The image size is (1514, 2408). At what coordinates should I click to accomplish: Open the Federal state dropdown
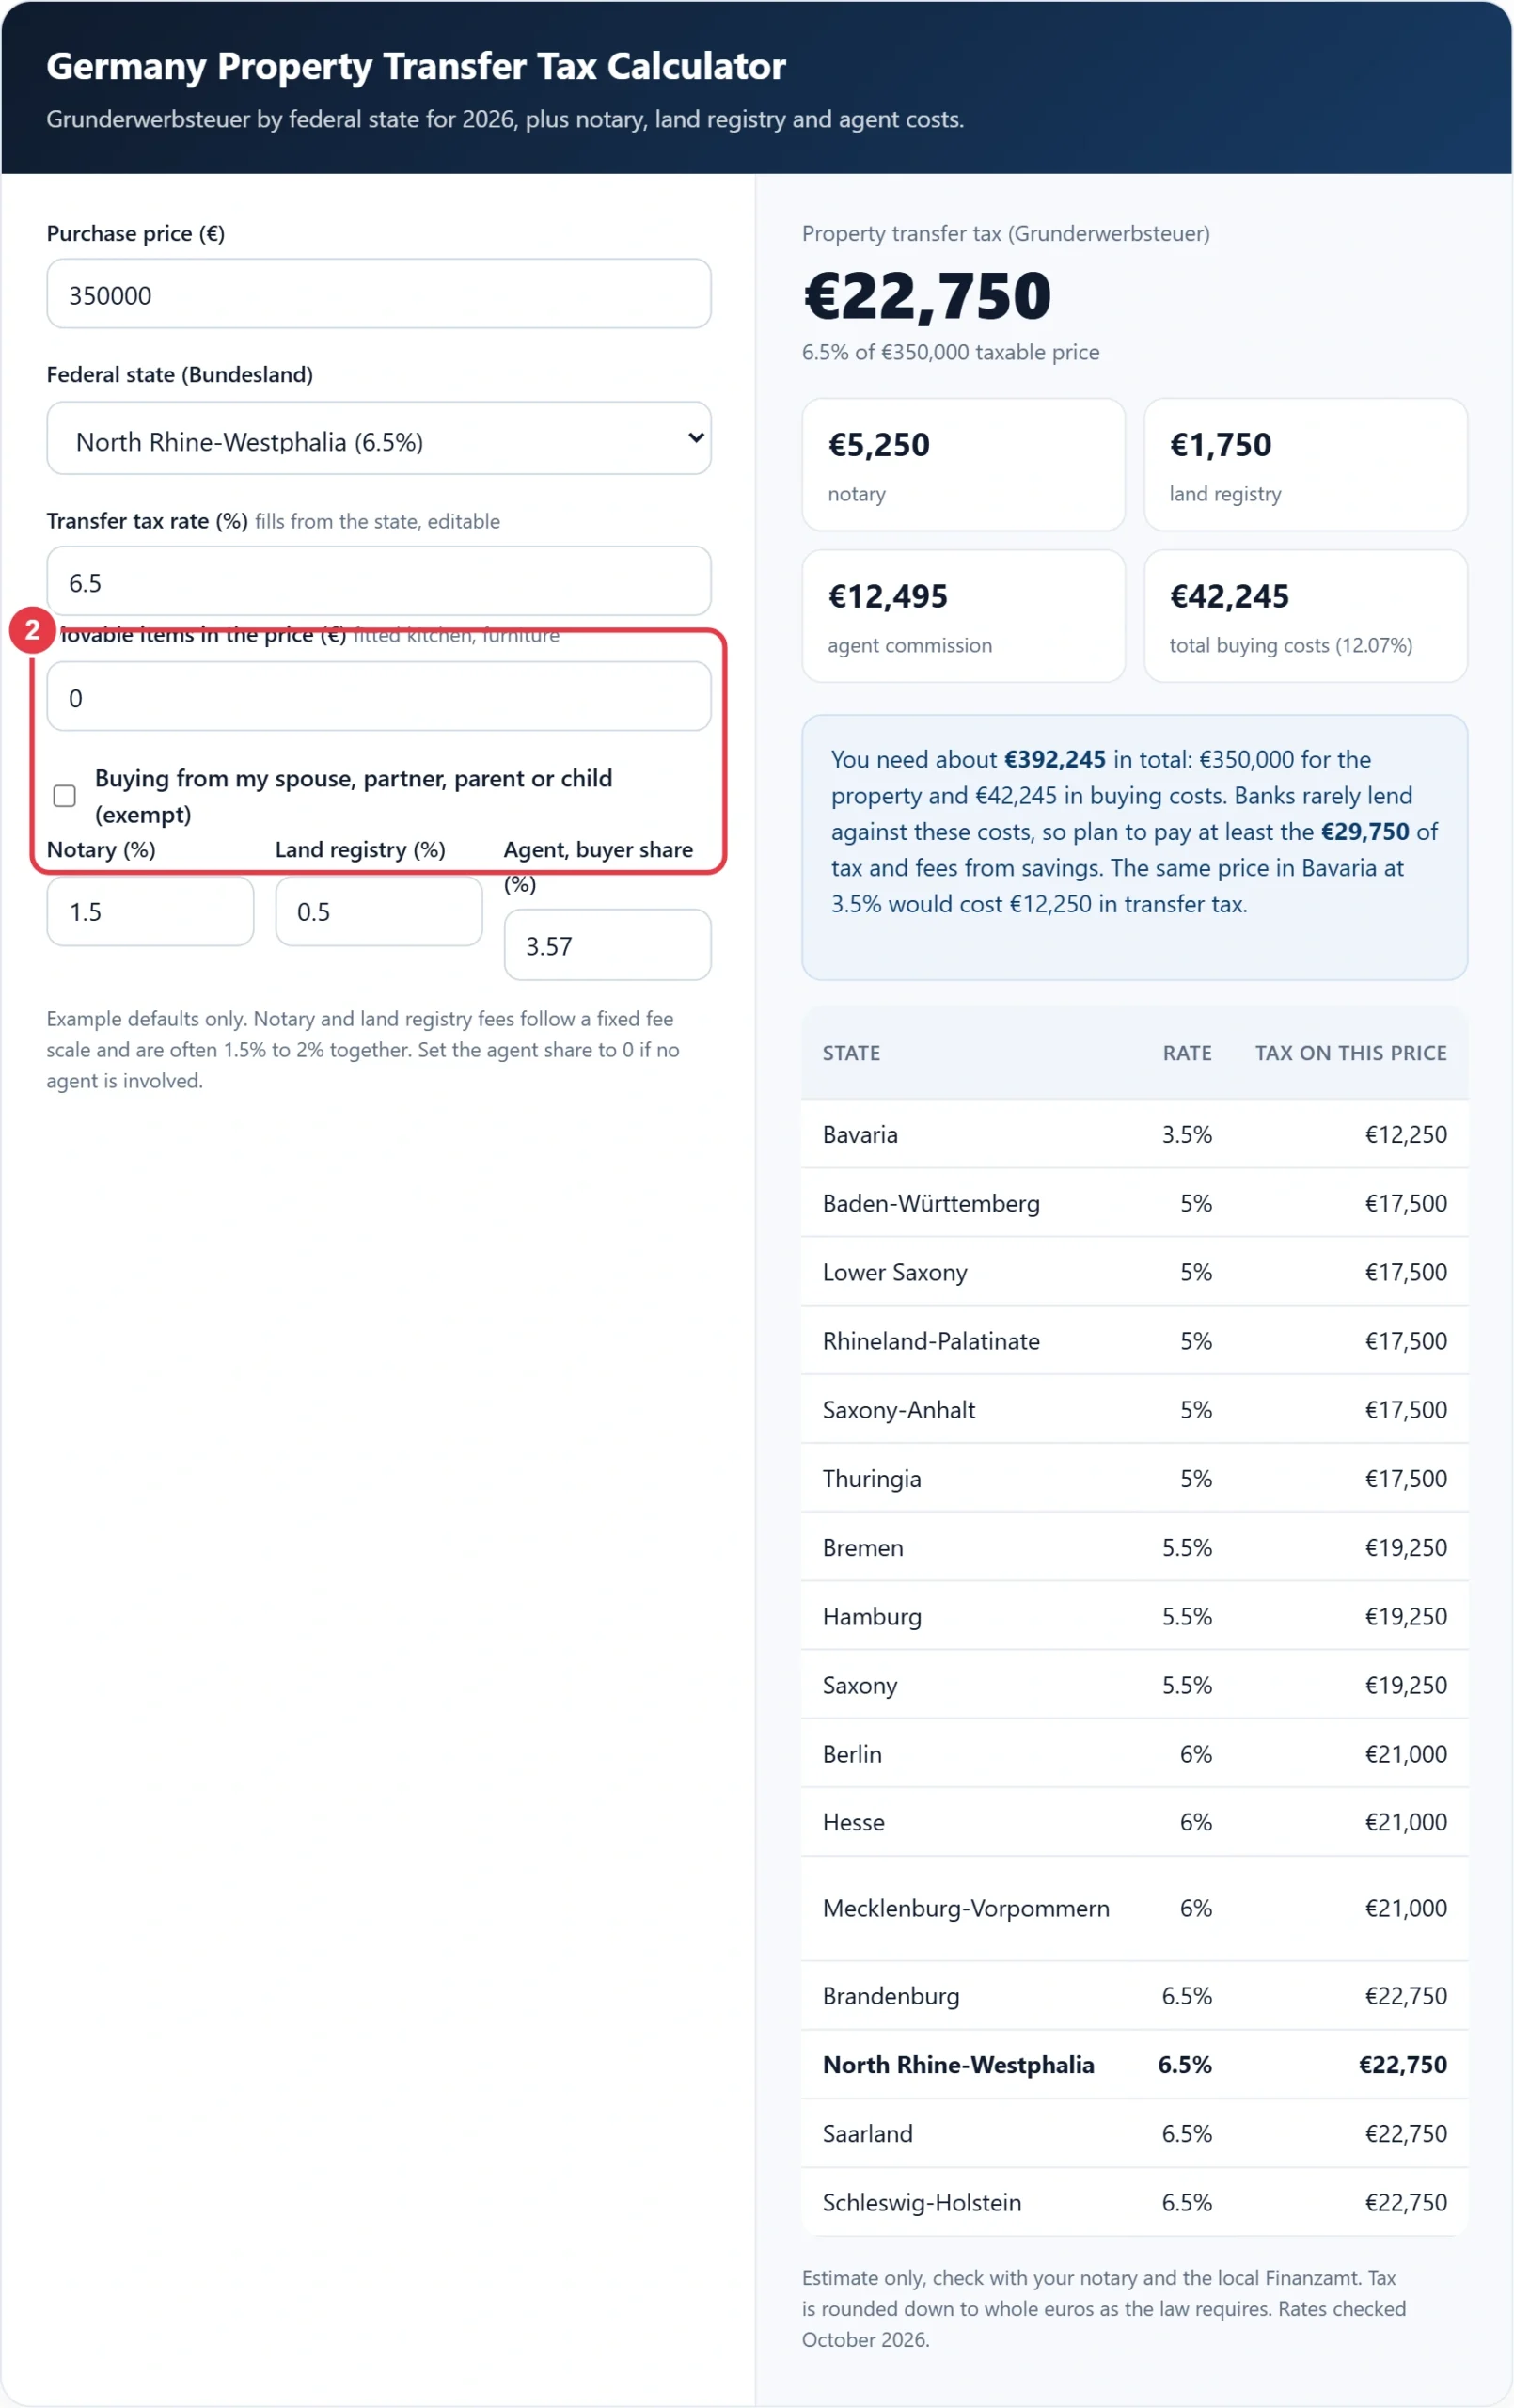coord(378,439)
